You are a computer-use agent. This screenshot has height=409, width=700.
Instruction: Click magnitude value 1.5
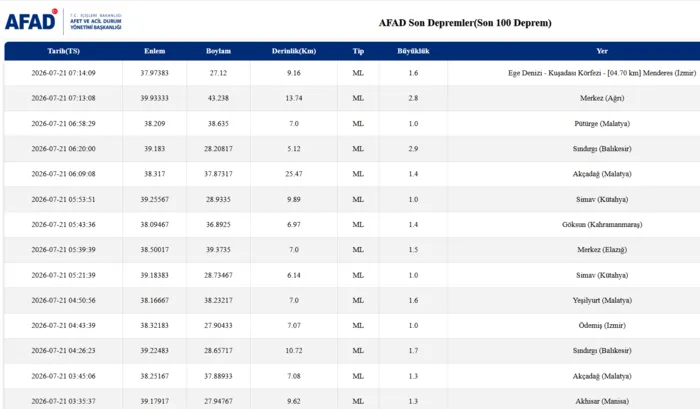[x=413, y=250]
